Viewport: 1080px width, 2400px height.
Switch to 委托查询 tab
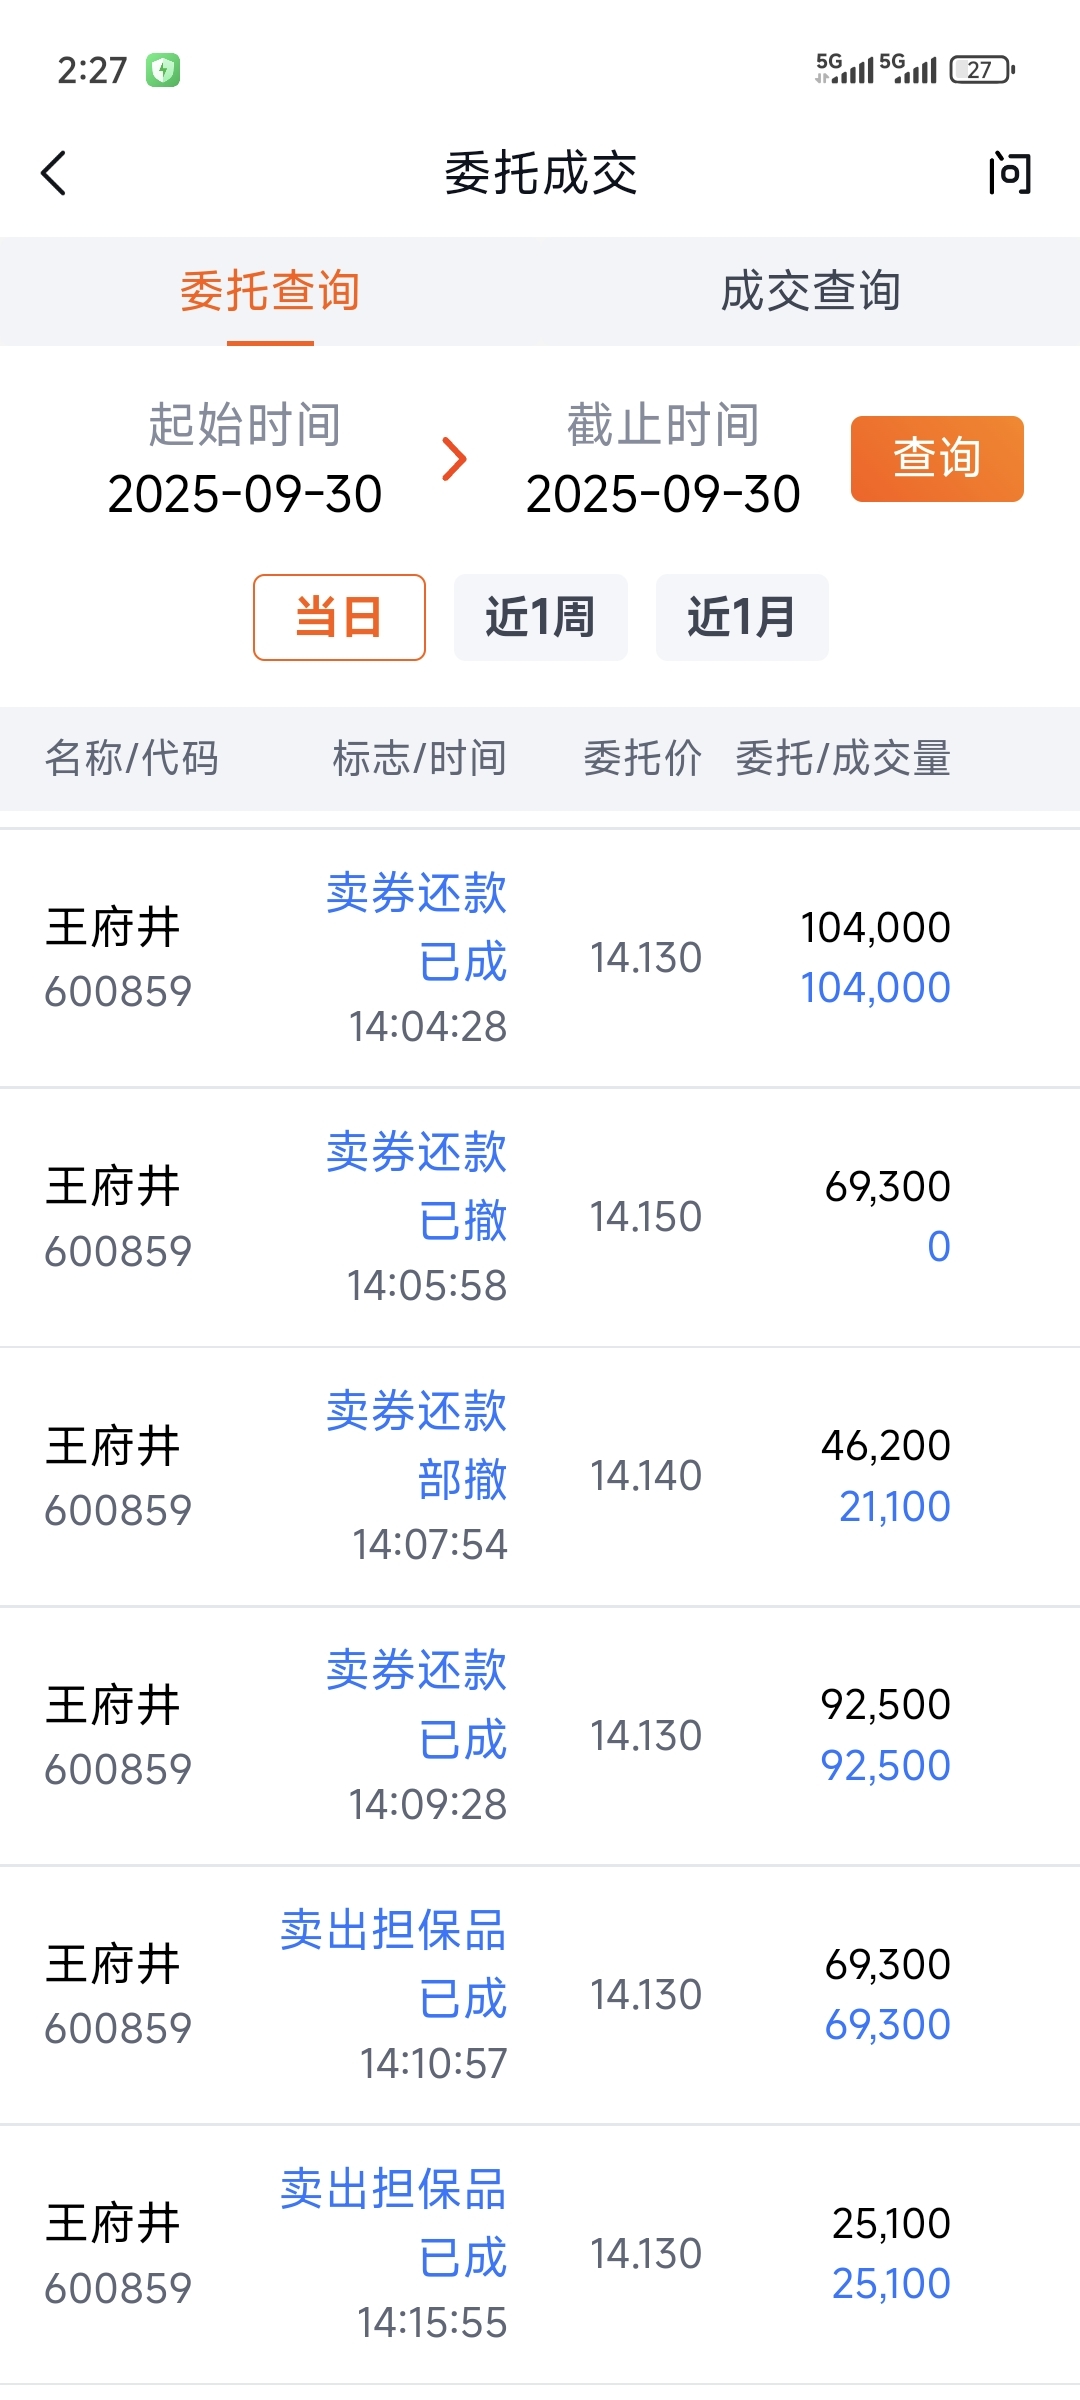coord(270,292)
